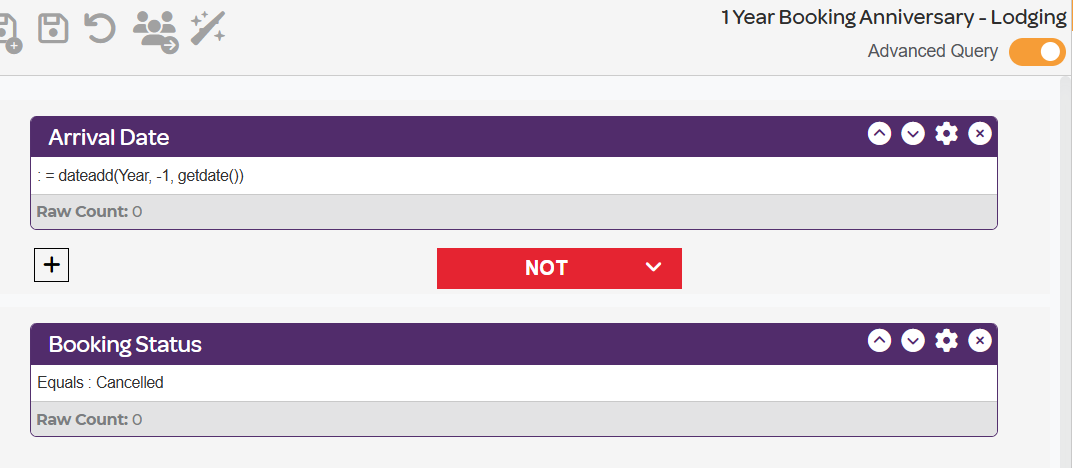Image resolution: width=1073 pixels, height=468 pixels.
Task: Remove the Arrival Date criteria block
Action: (x=980, y=133)
